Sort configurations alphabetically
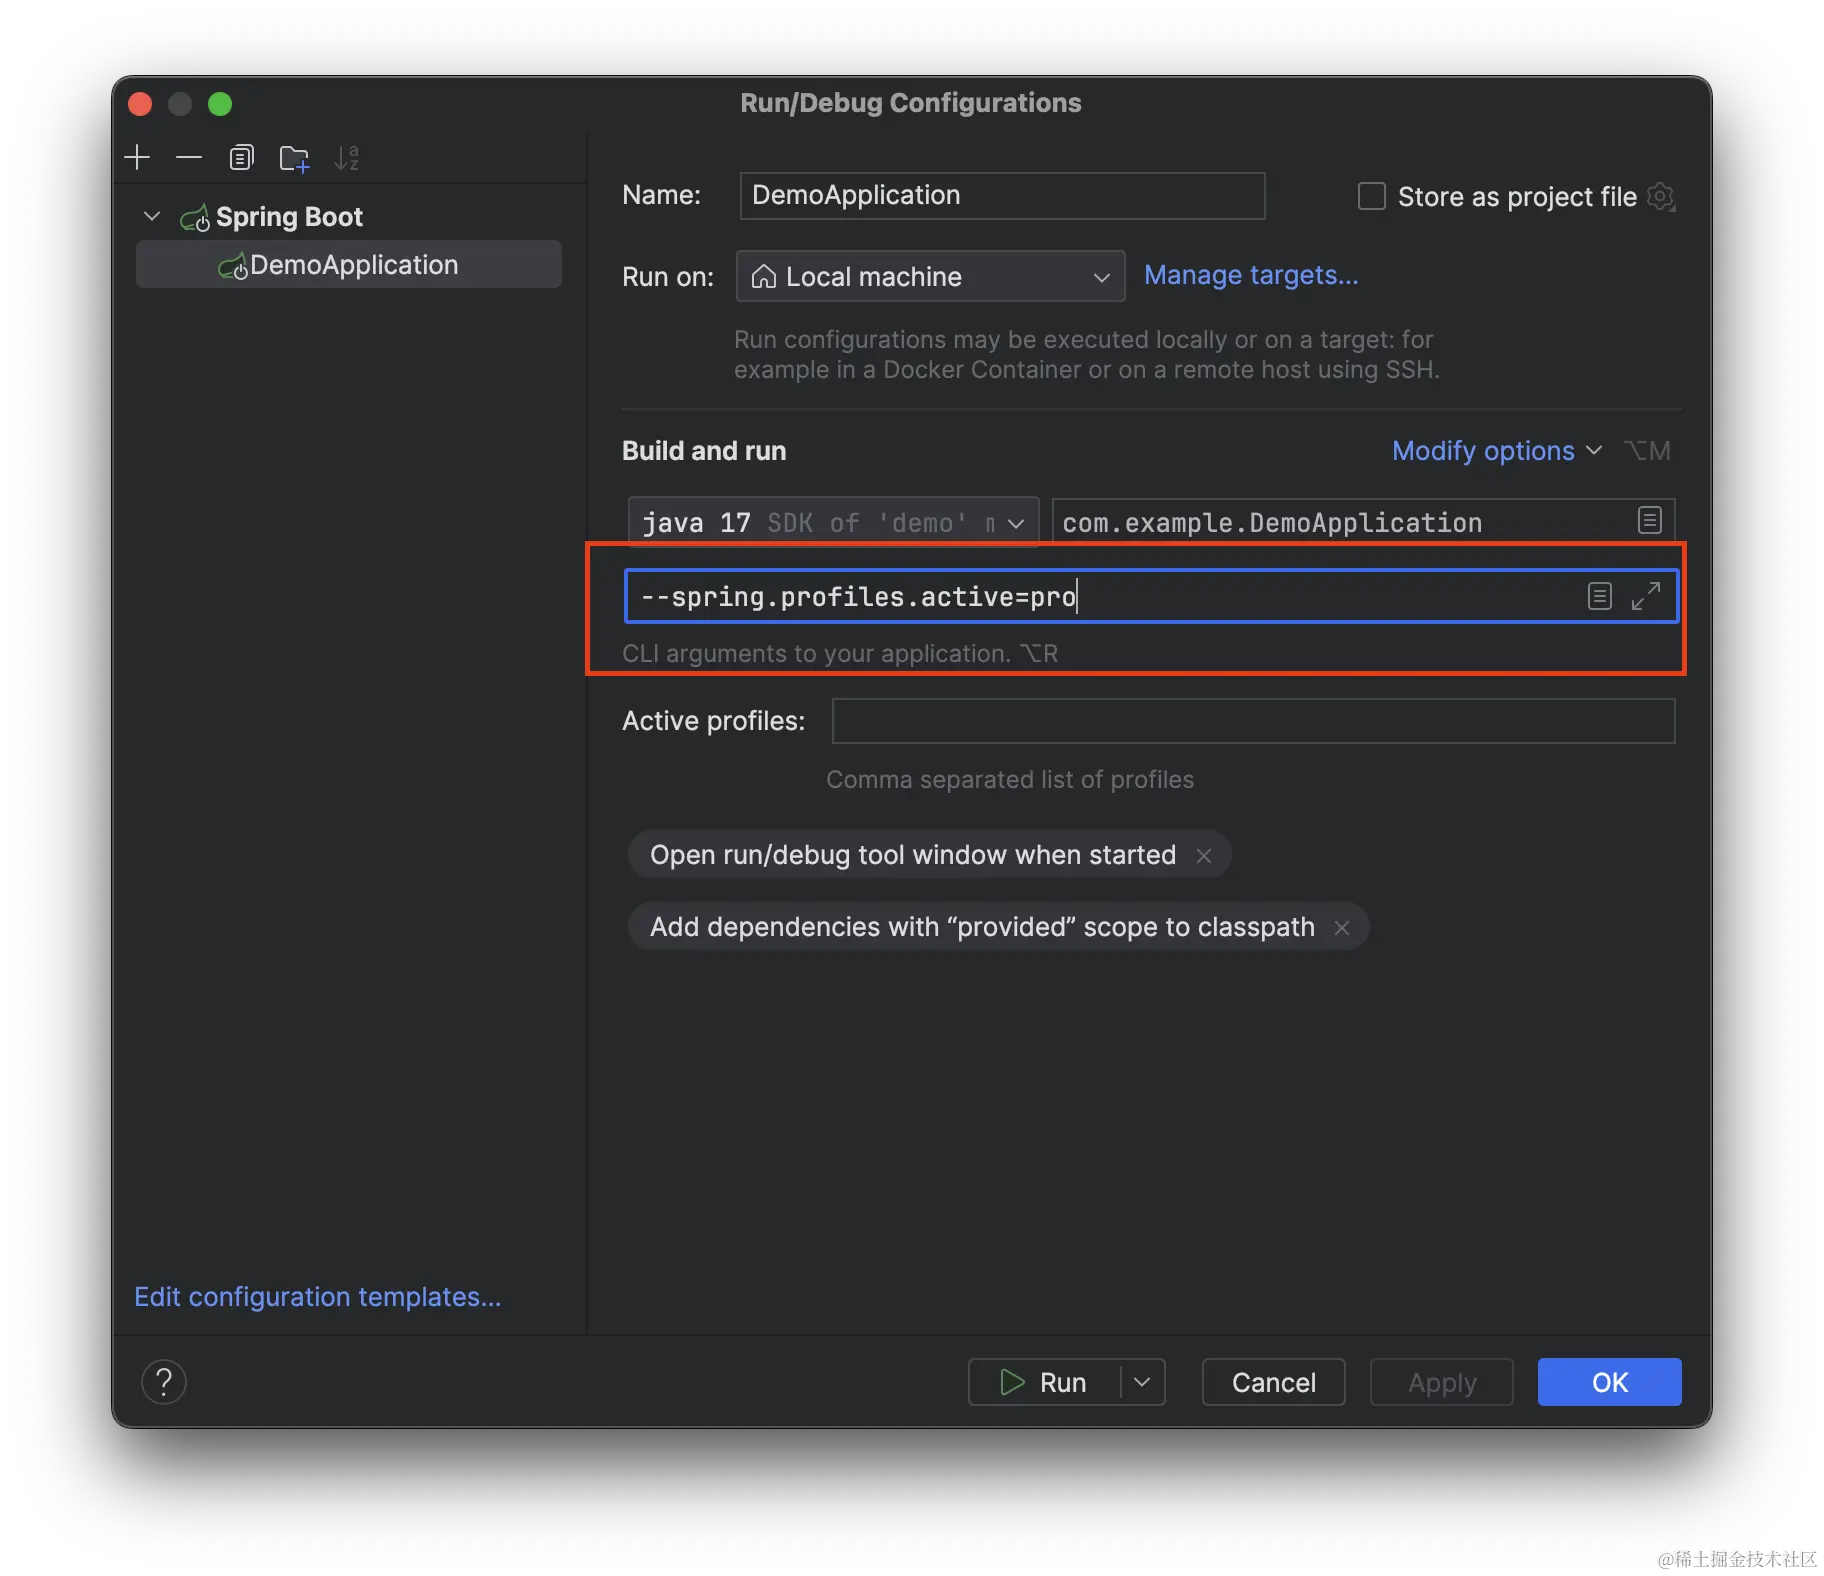The image size is (1824, 1576). tap(346, 158)
